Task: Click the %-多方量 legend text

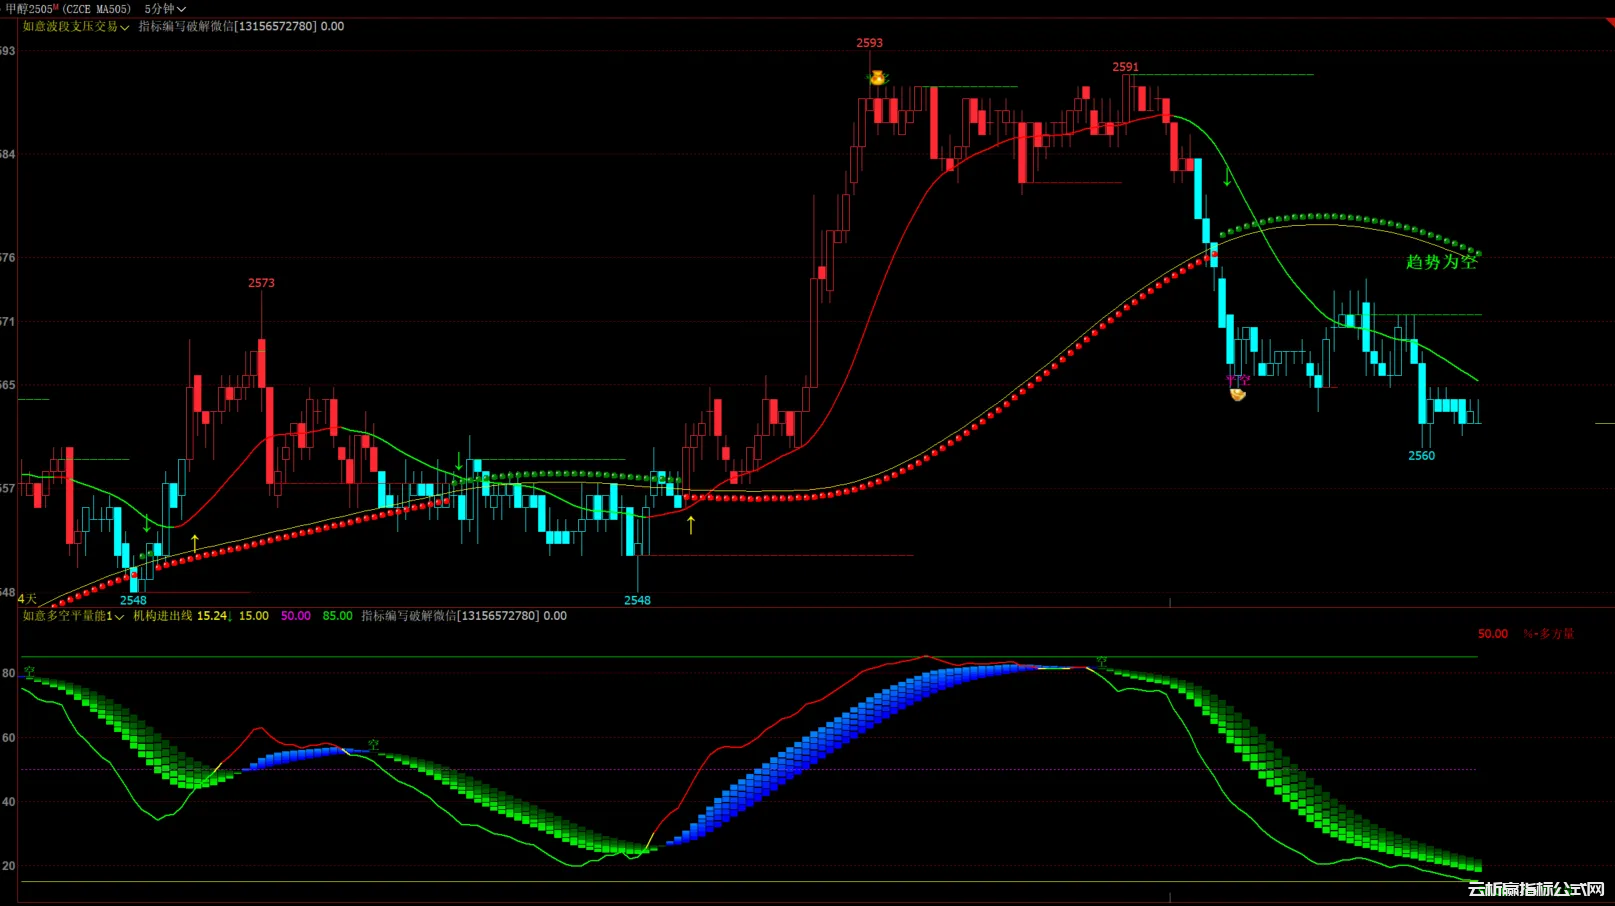Action: [x=1548, y=634]
